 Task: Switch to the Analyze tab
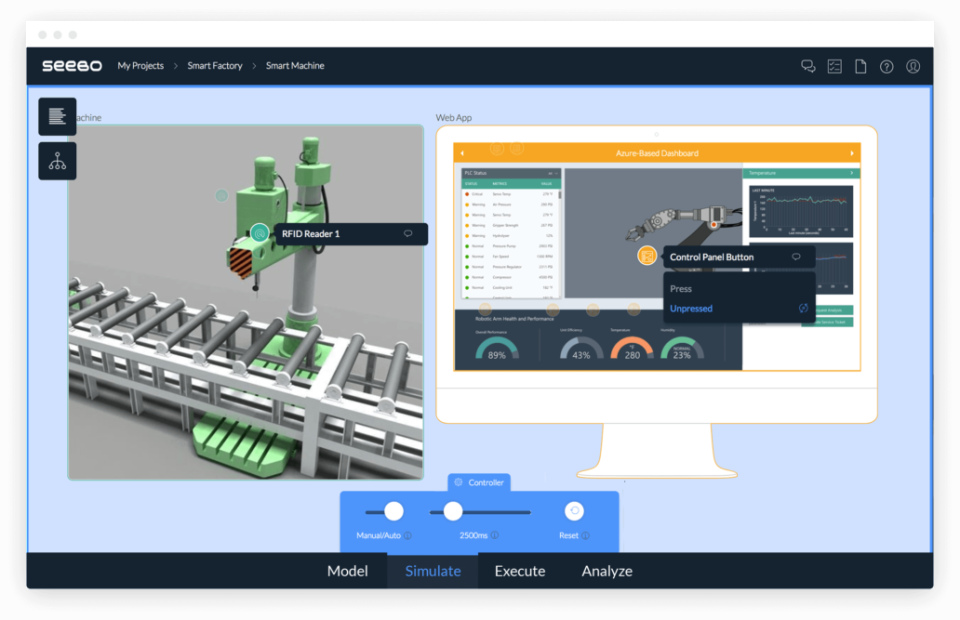[x=606, y=571]
